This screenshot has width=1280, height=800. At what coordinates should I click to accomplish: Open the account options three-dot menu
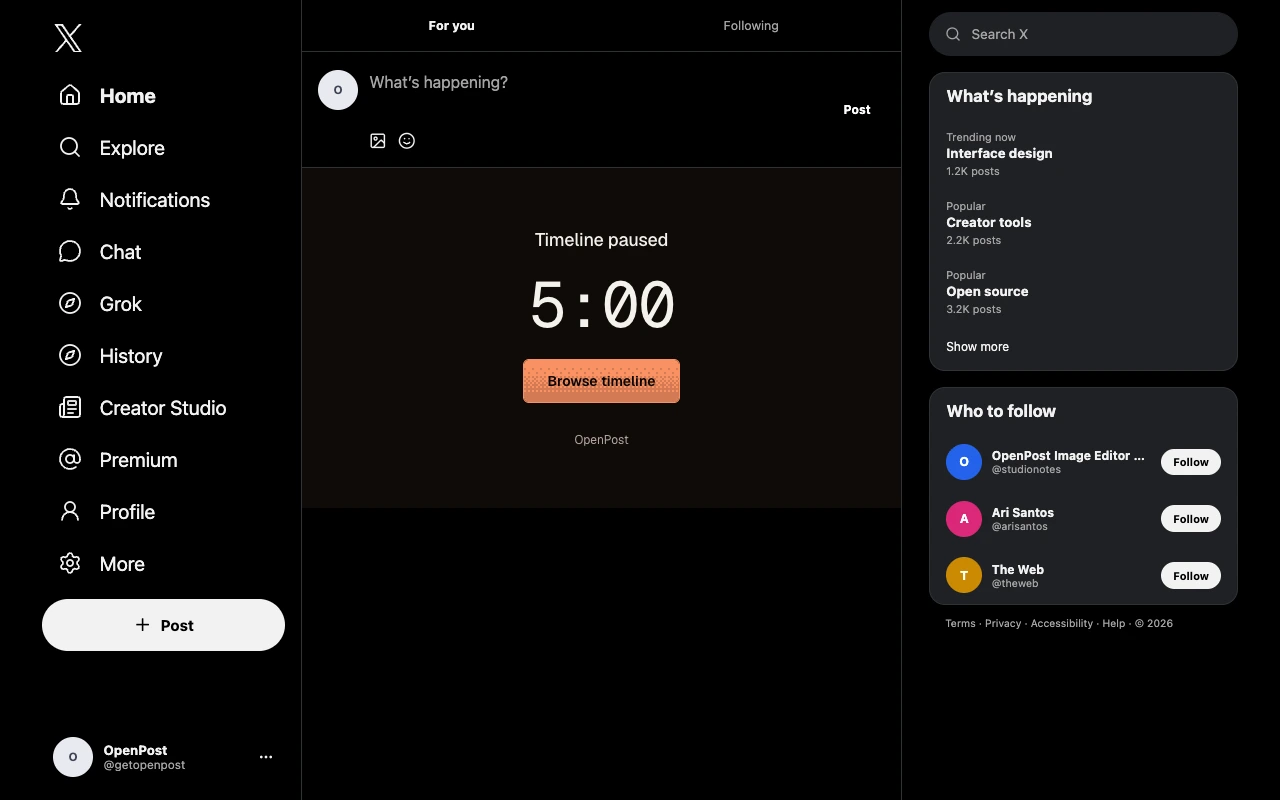pos(266,757)
